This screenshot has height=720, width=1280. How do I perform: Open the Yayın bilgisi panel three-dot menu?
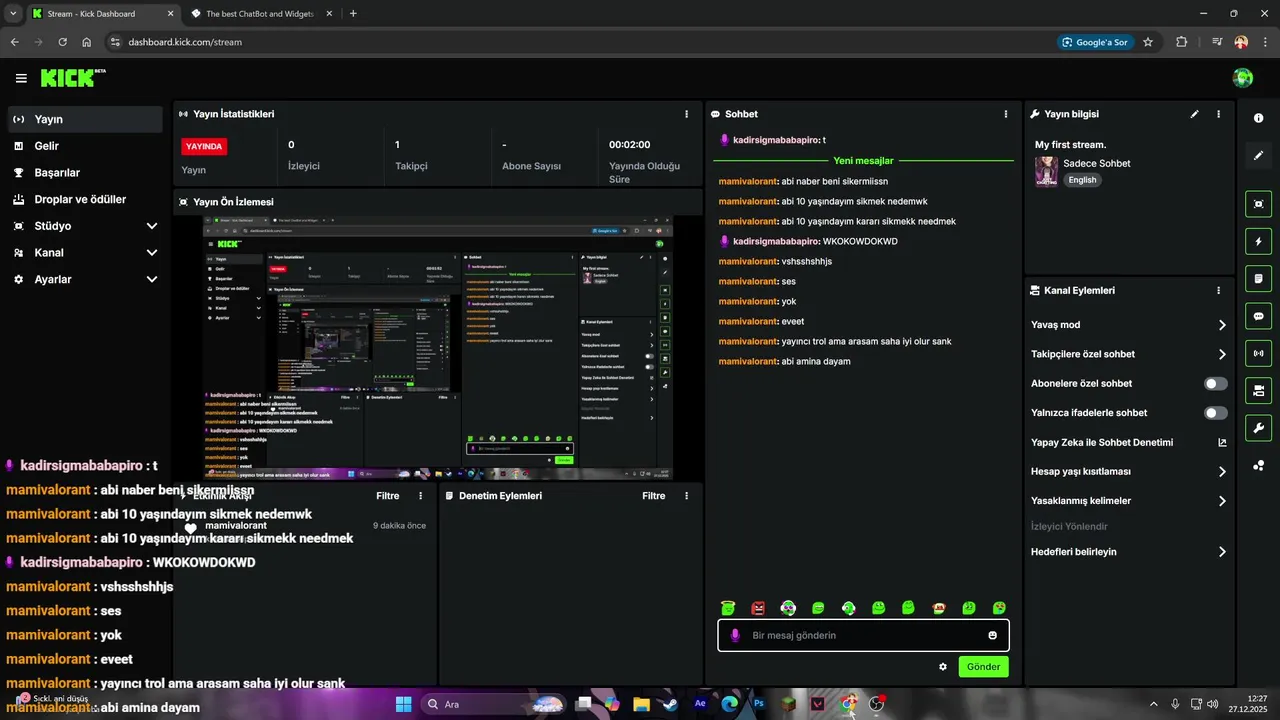pyautogui.click(x=1218, y=114)
